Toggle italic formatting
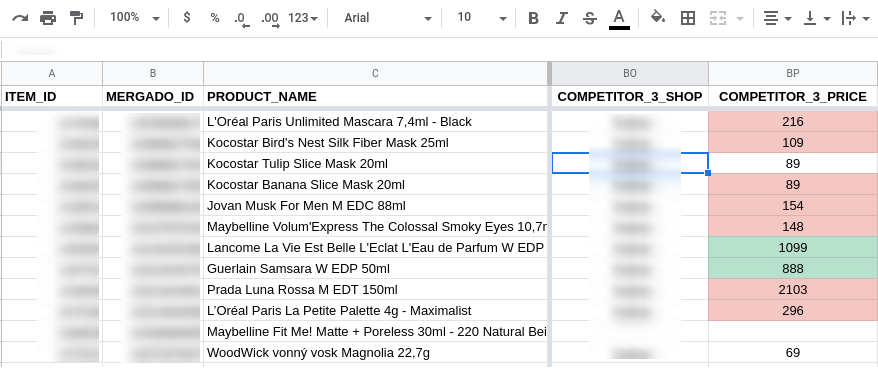Viewport: 878px width, 383px height. pos(561,18)
